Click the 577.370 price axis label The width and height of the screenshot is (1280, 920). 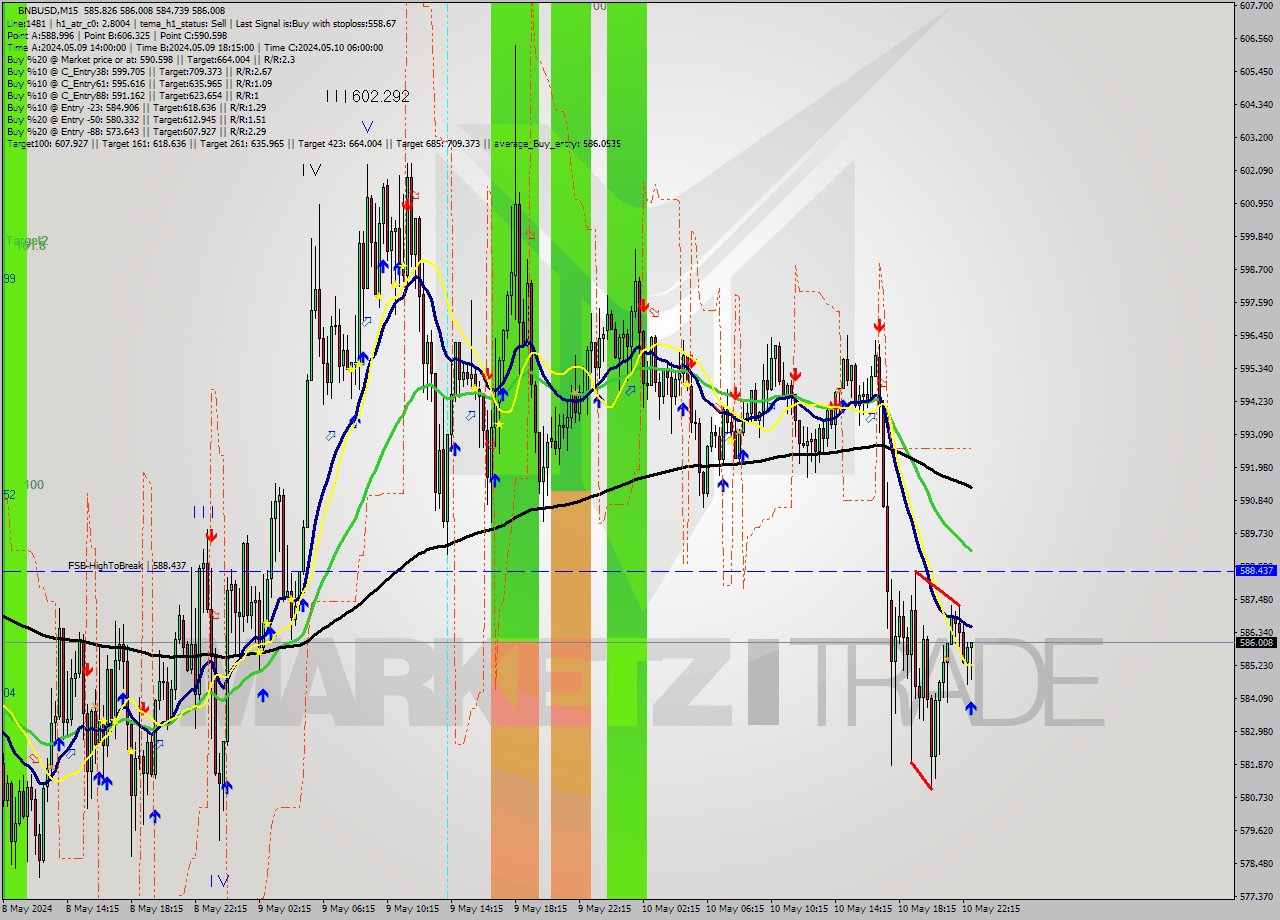pyautogui.click(x=1256, y=896)
